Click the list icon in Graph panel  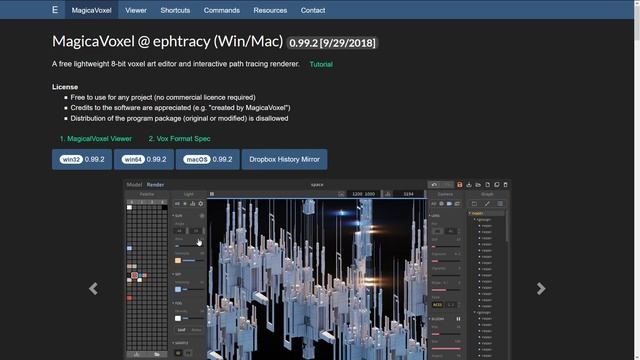500,204
